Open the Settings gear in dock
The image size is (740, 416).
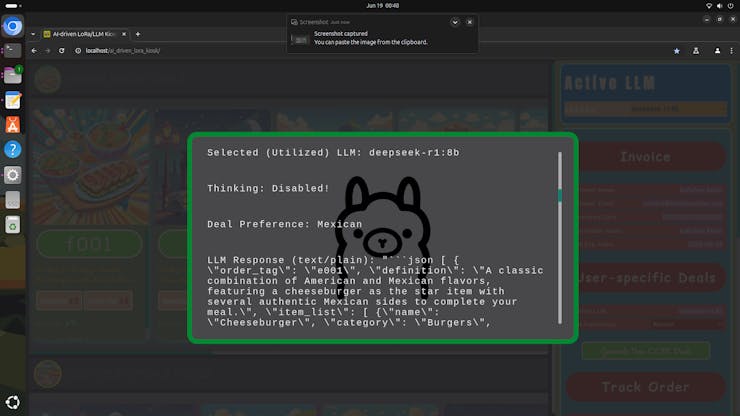pos(13,175)
